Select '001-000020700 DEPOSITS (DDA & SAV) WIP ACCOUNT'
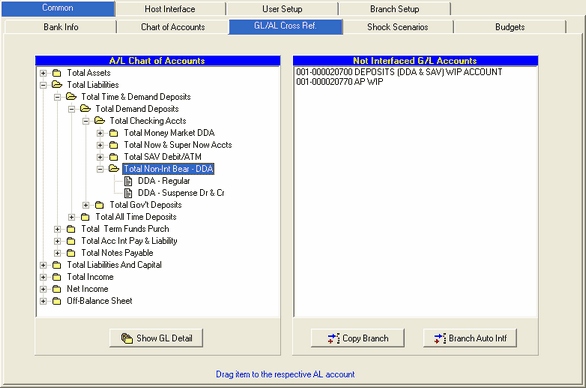The image size is (586, 388). click(399, 72)
